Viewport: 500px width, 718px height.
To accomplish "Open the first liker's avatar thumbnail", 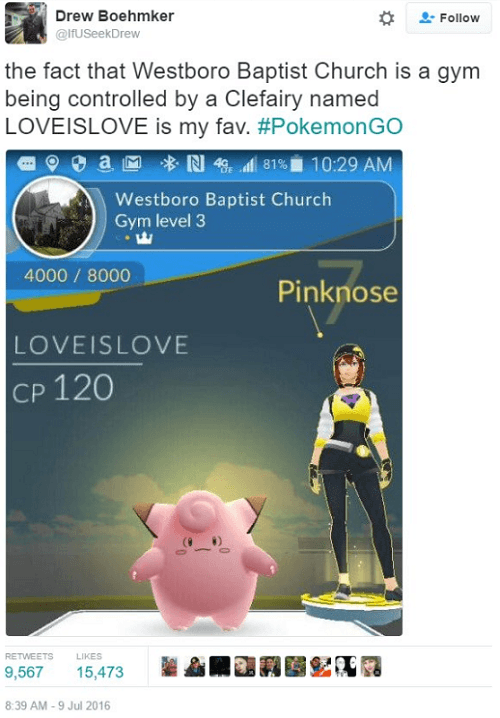I will [169, 667].
